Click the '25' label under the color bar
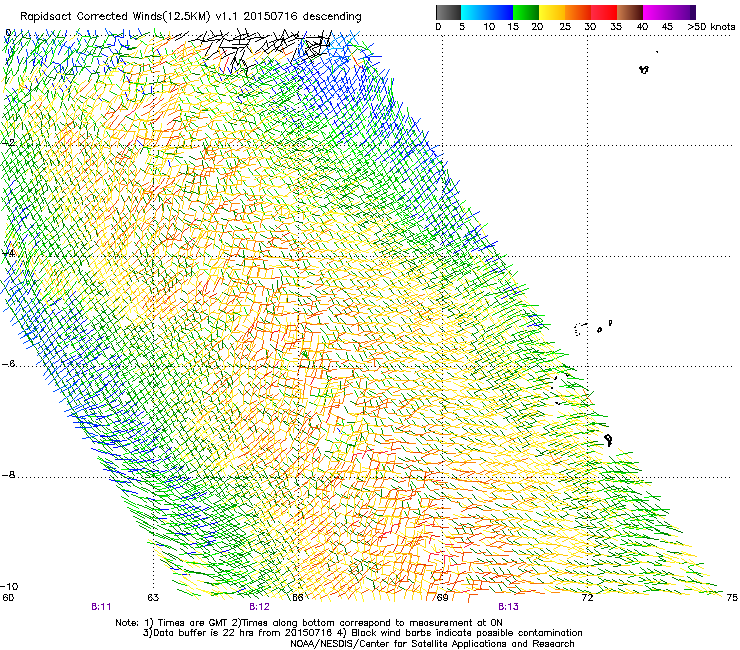Viewport: 740px width, 650px height. [x=564, y=27]
